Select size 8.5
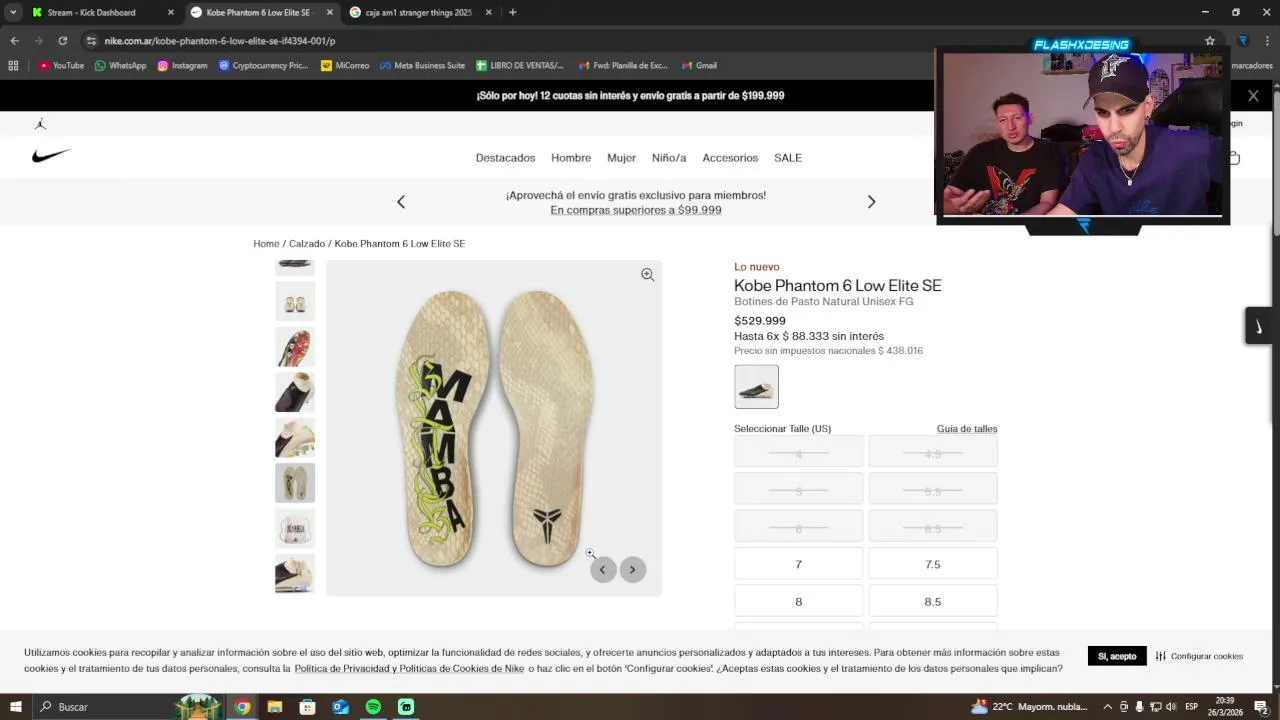 tap(932, 601)
